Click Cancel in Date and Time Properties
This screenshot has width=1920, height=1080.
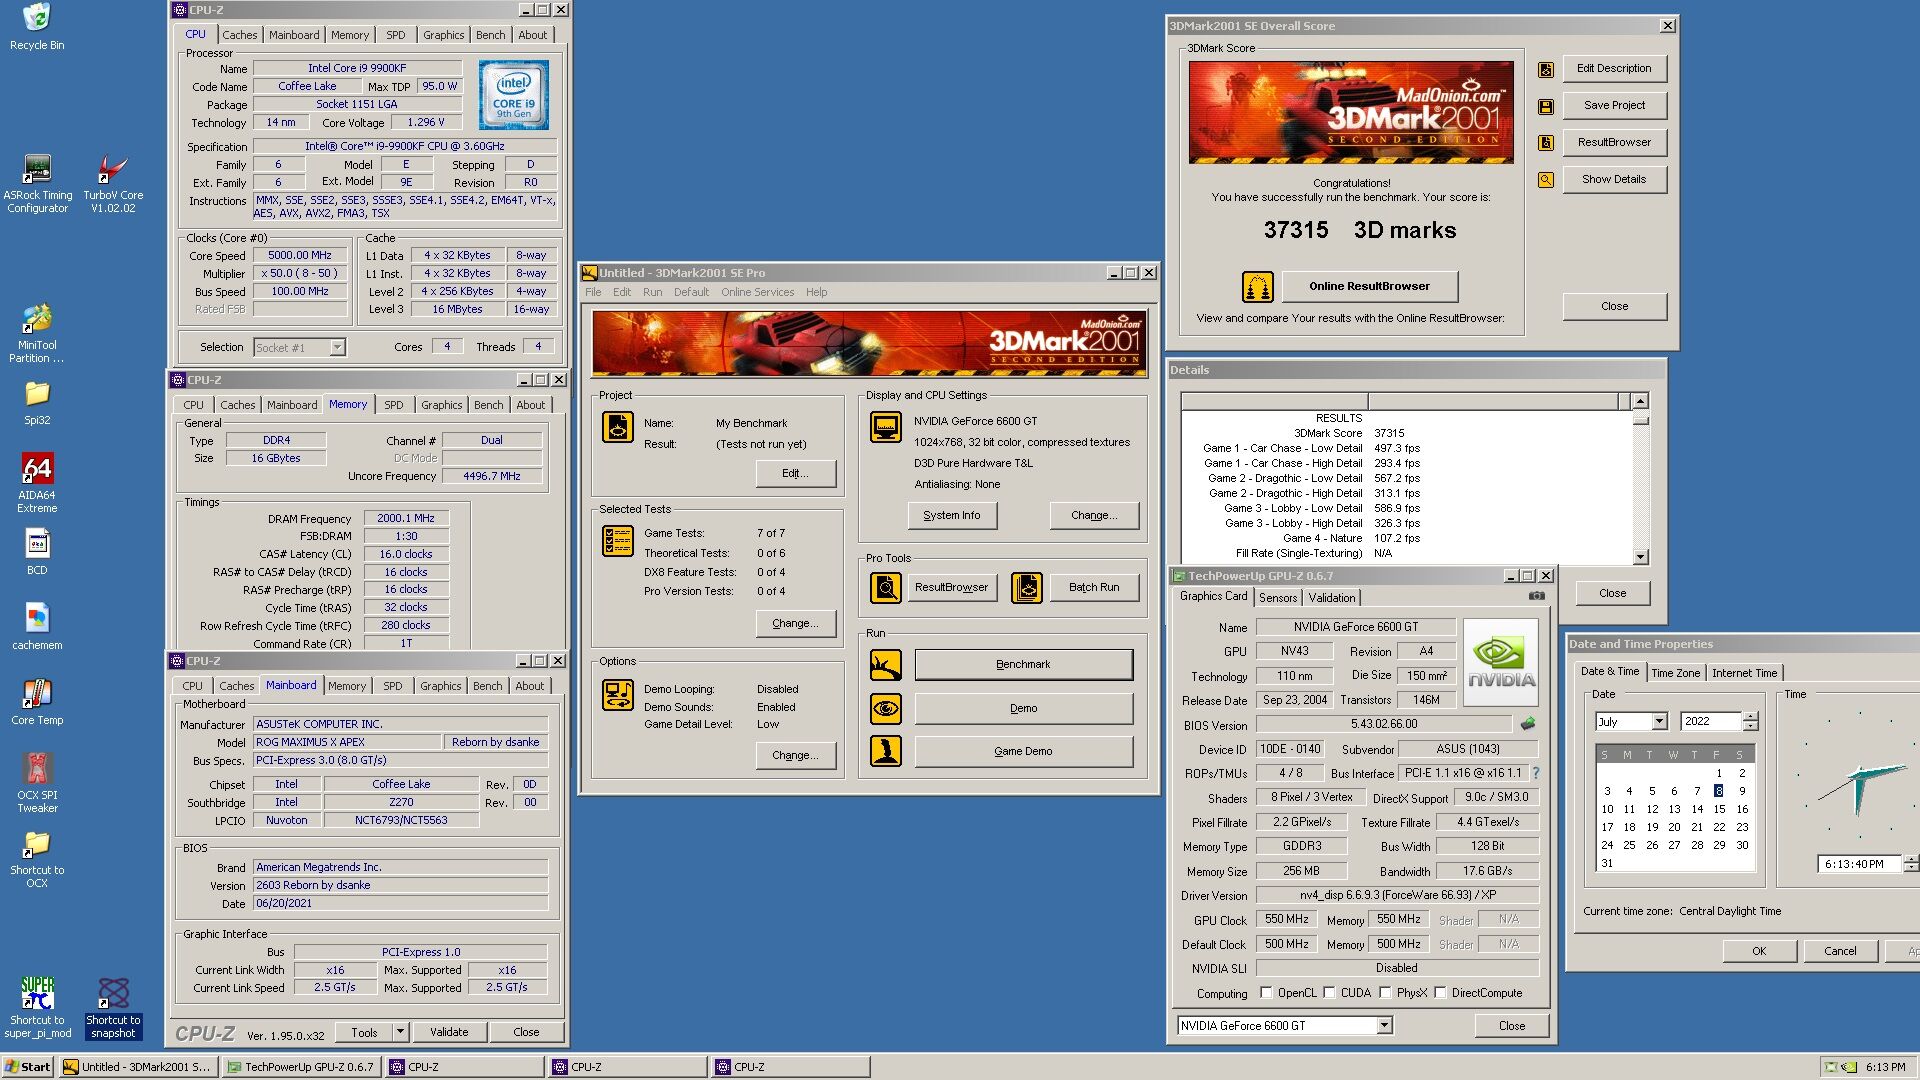[1840, 951]
